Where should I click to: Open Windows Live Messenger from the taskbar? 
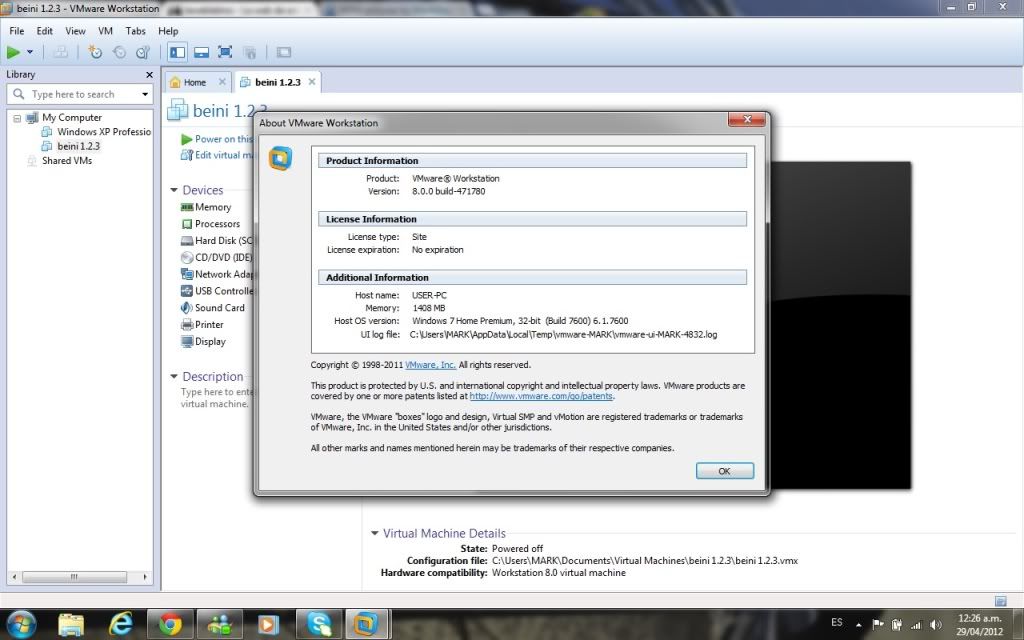[x=219, y=624]
